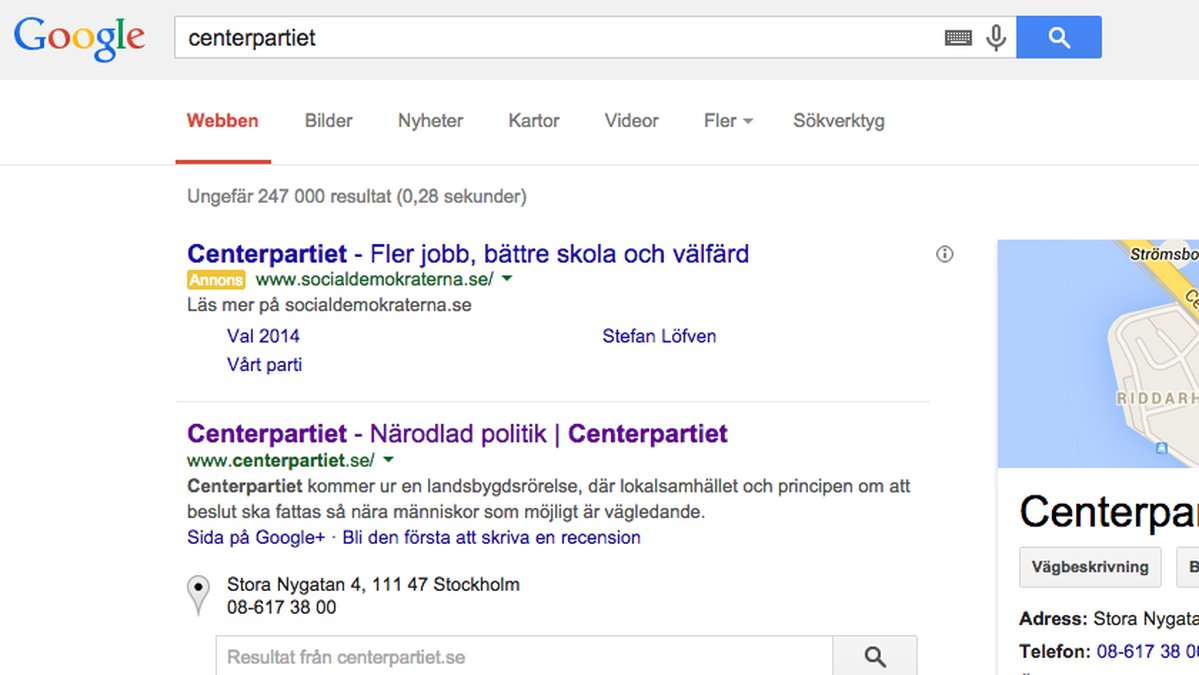The image size is (1199, 675).
Task: Expand the socialdemokraterna.se ad URL arrow
Action: coord(507,279)
